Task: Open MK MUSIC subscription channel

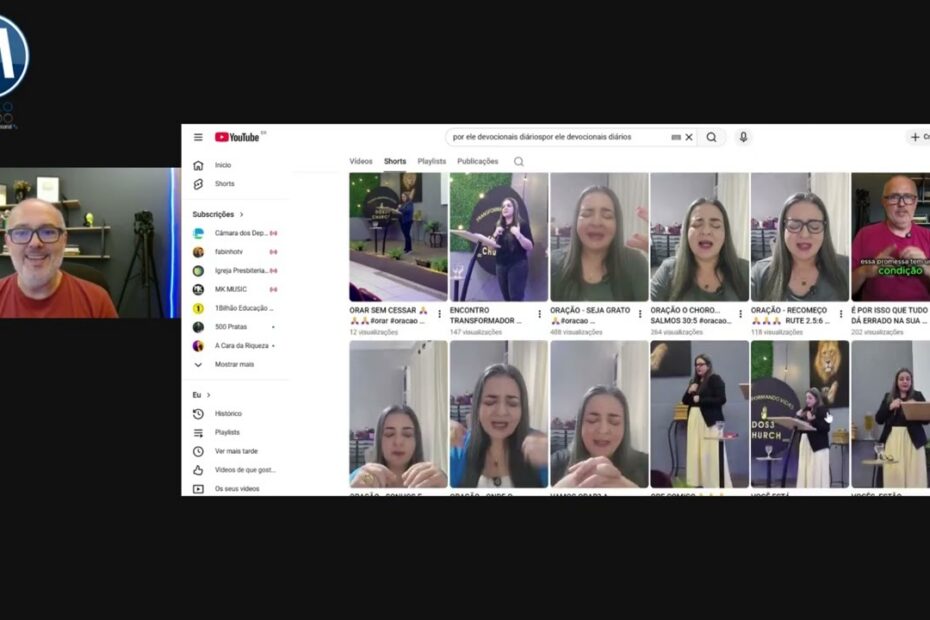Action: coord(231,290)
